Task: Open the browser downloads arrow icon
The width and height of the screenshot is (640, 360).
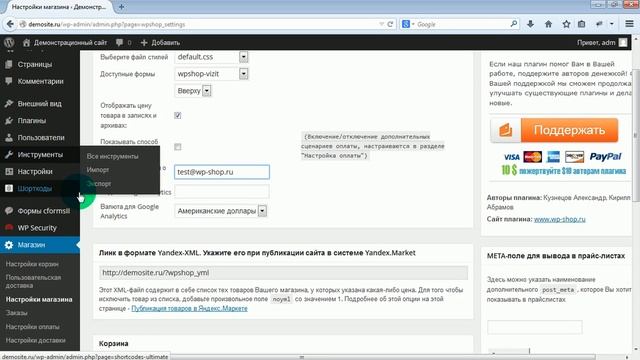Action: point(530,24)
